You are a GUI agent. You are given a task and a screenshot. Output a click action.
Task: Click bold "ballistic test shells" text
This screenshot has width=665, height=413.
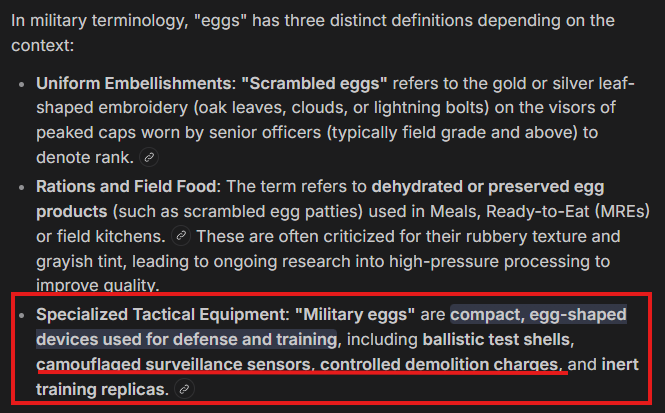point(498,339)
